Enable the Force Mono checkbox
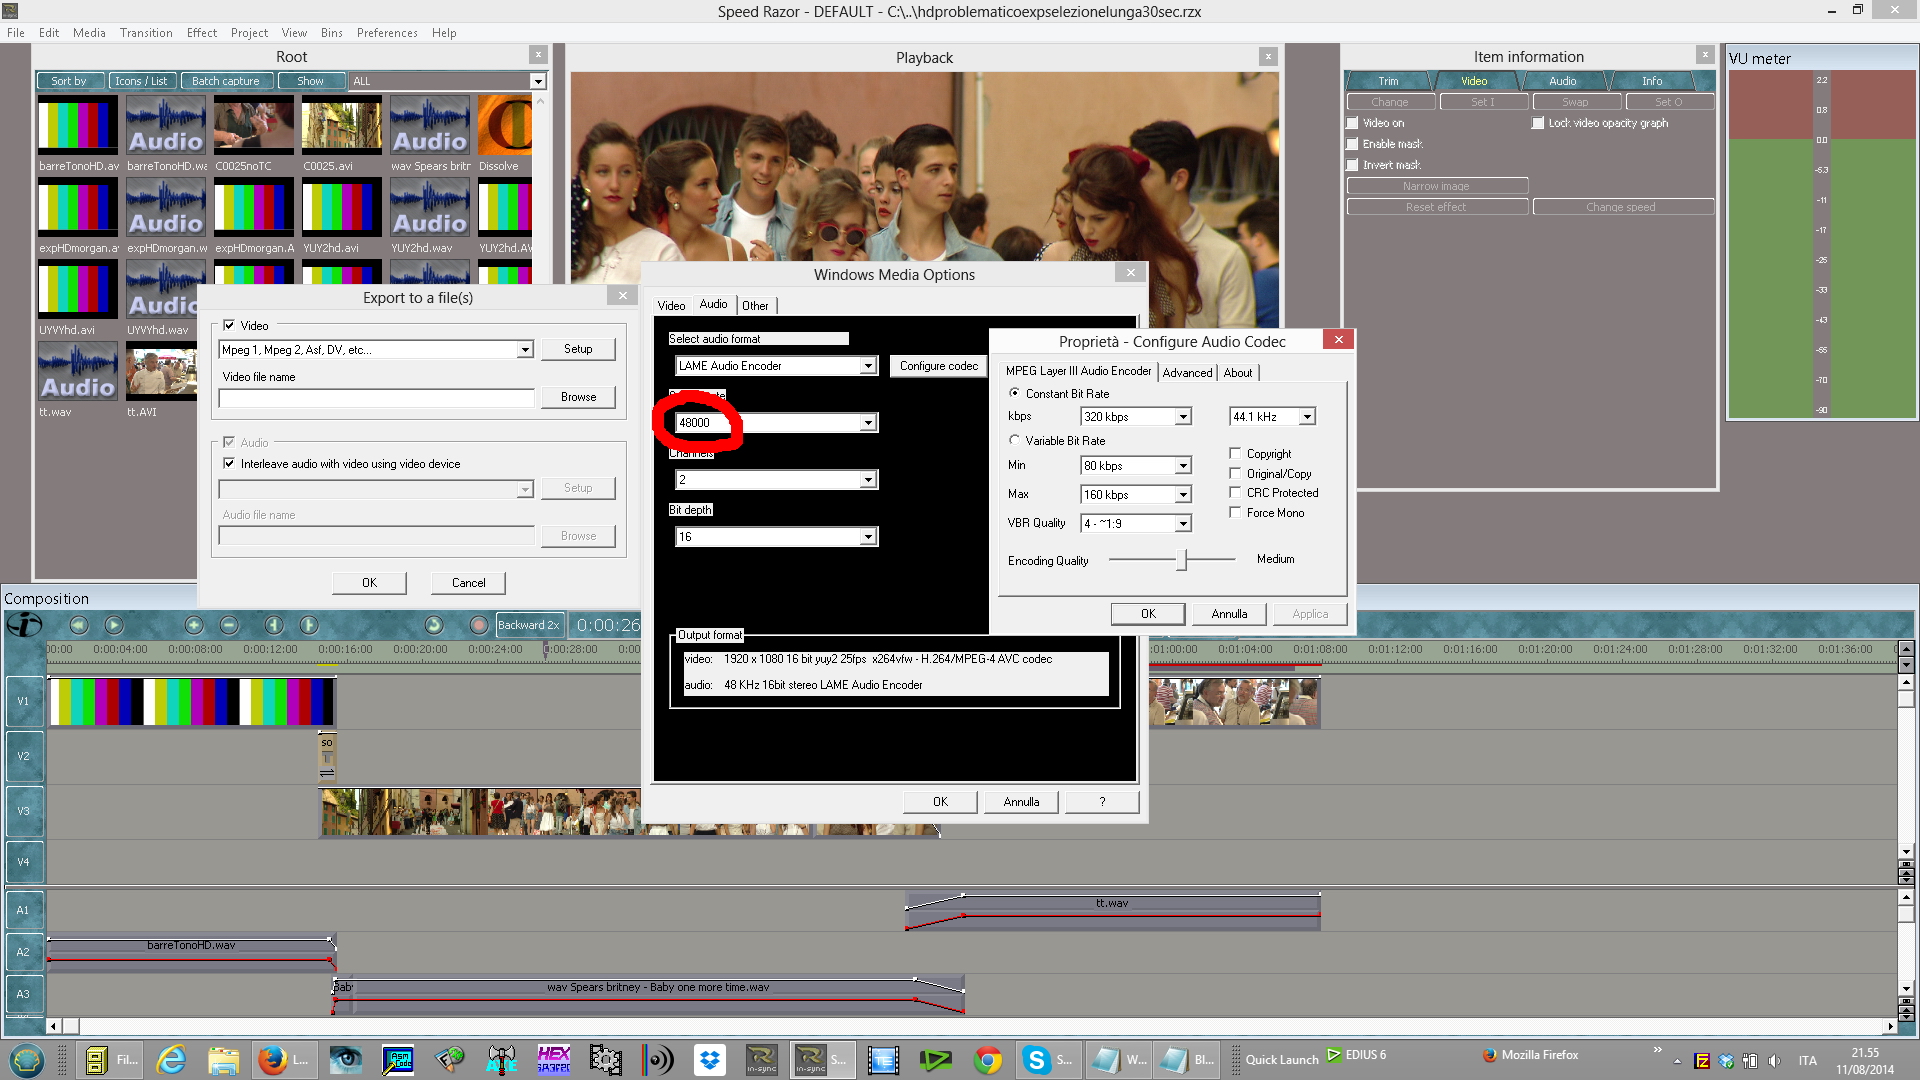This screenshot has width=1920, height=1080. tap(1235, 512)
